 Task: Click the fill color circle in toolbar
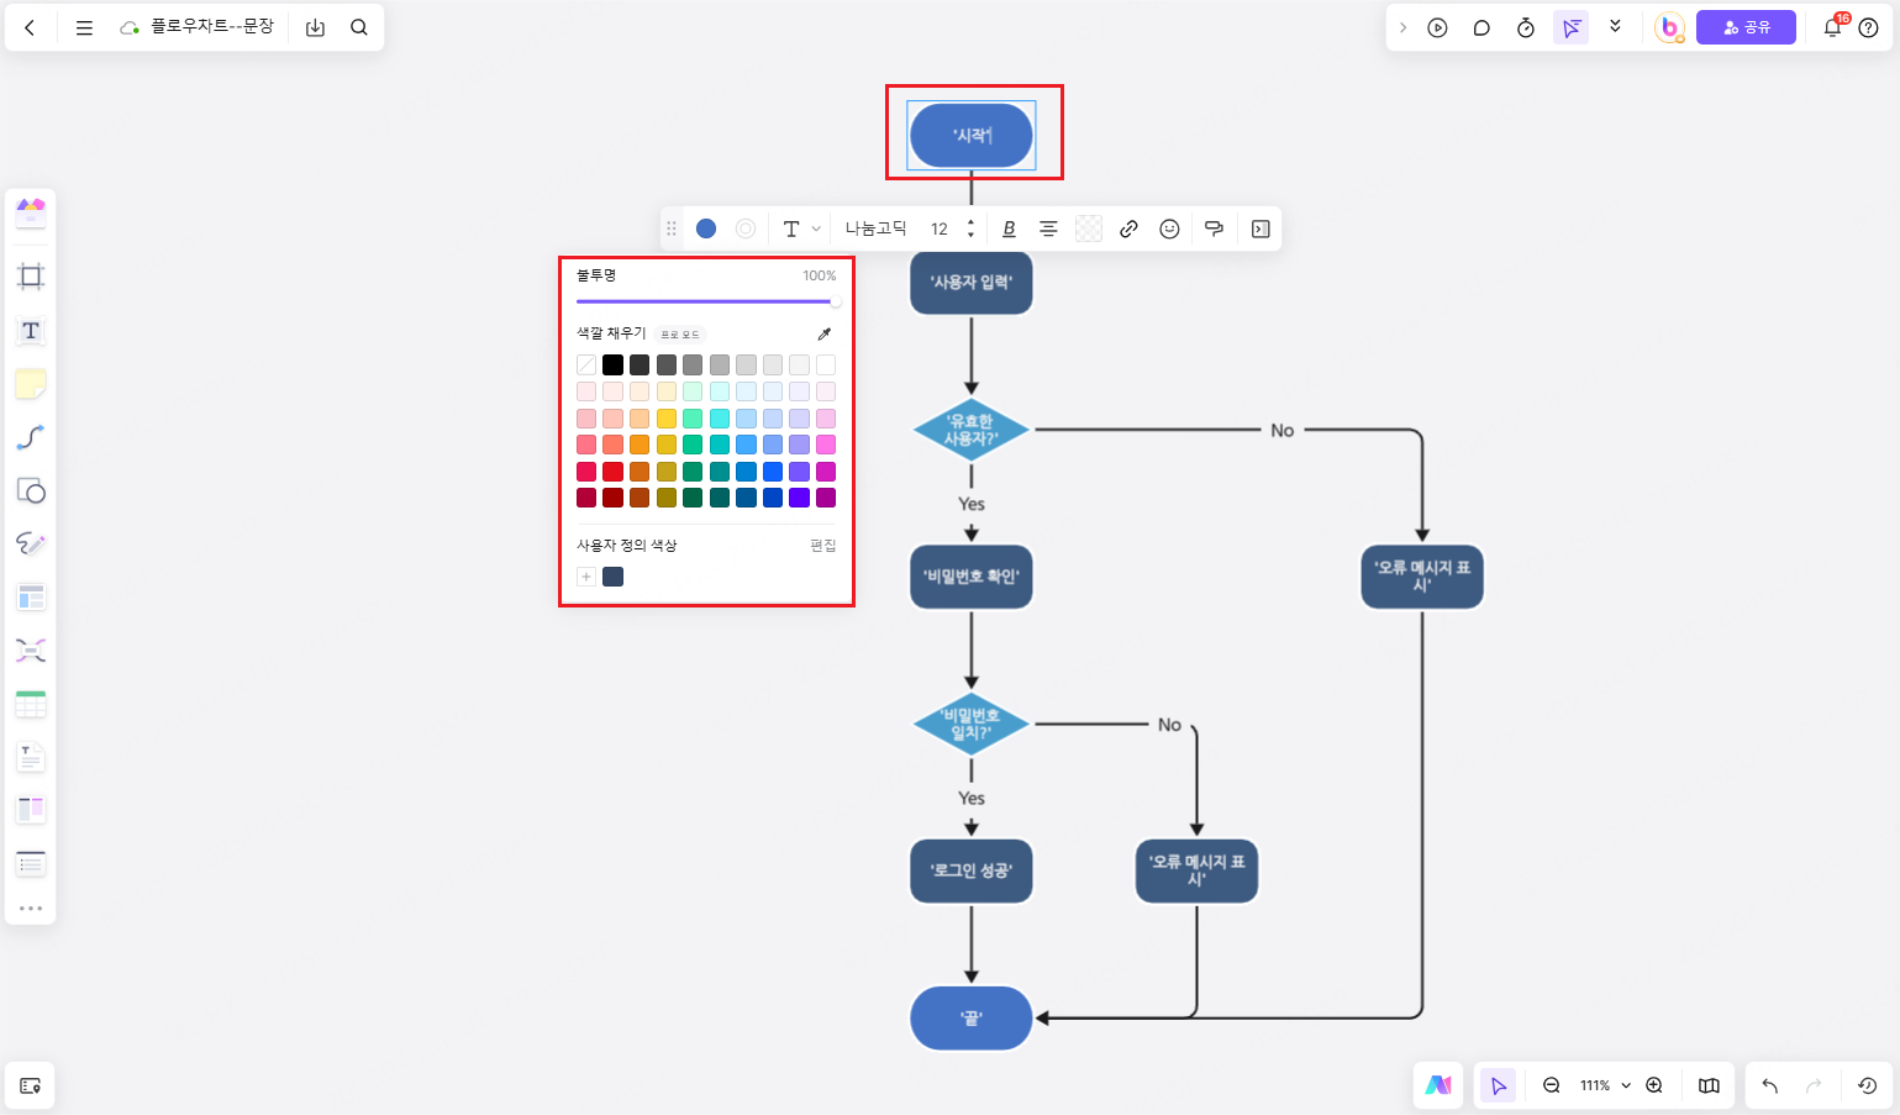pyautogui.click(x=706, y=229)
